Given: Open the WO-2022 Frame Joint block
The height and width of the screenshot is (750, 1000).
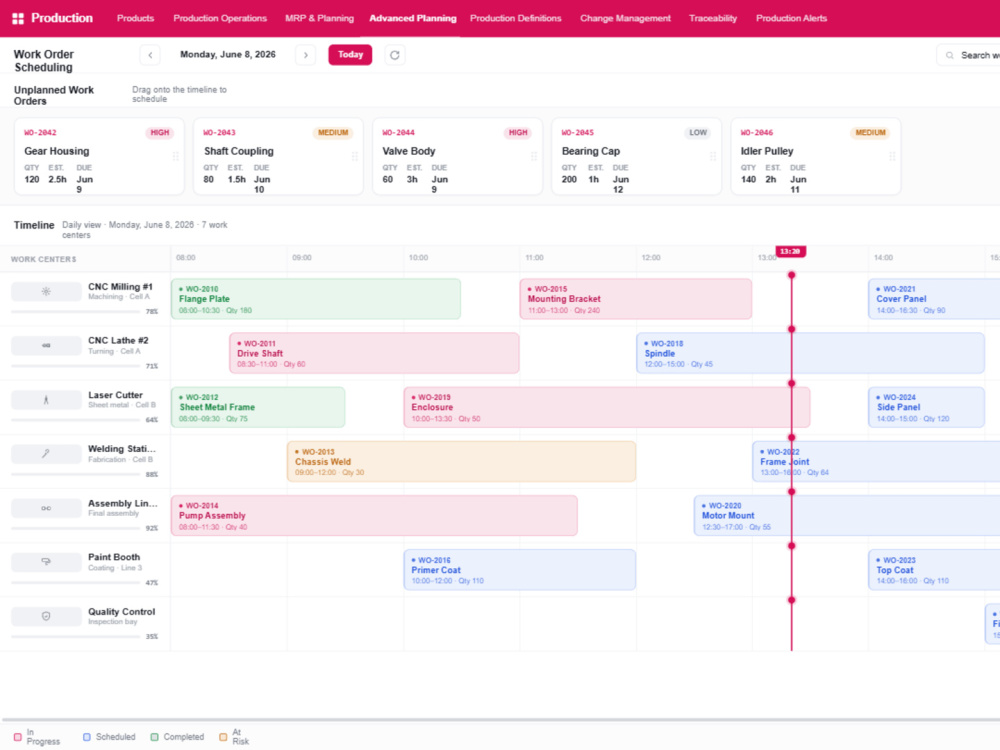Looking at the screenshot, I should coord(876,462).
